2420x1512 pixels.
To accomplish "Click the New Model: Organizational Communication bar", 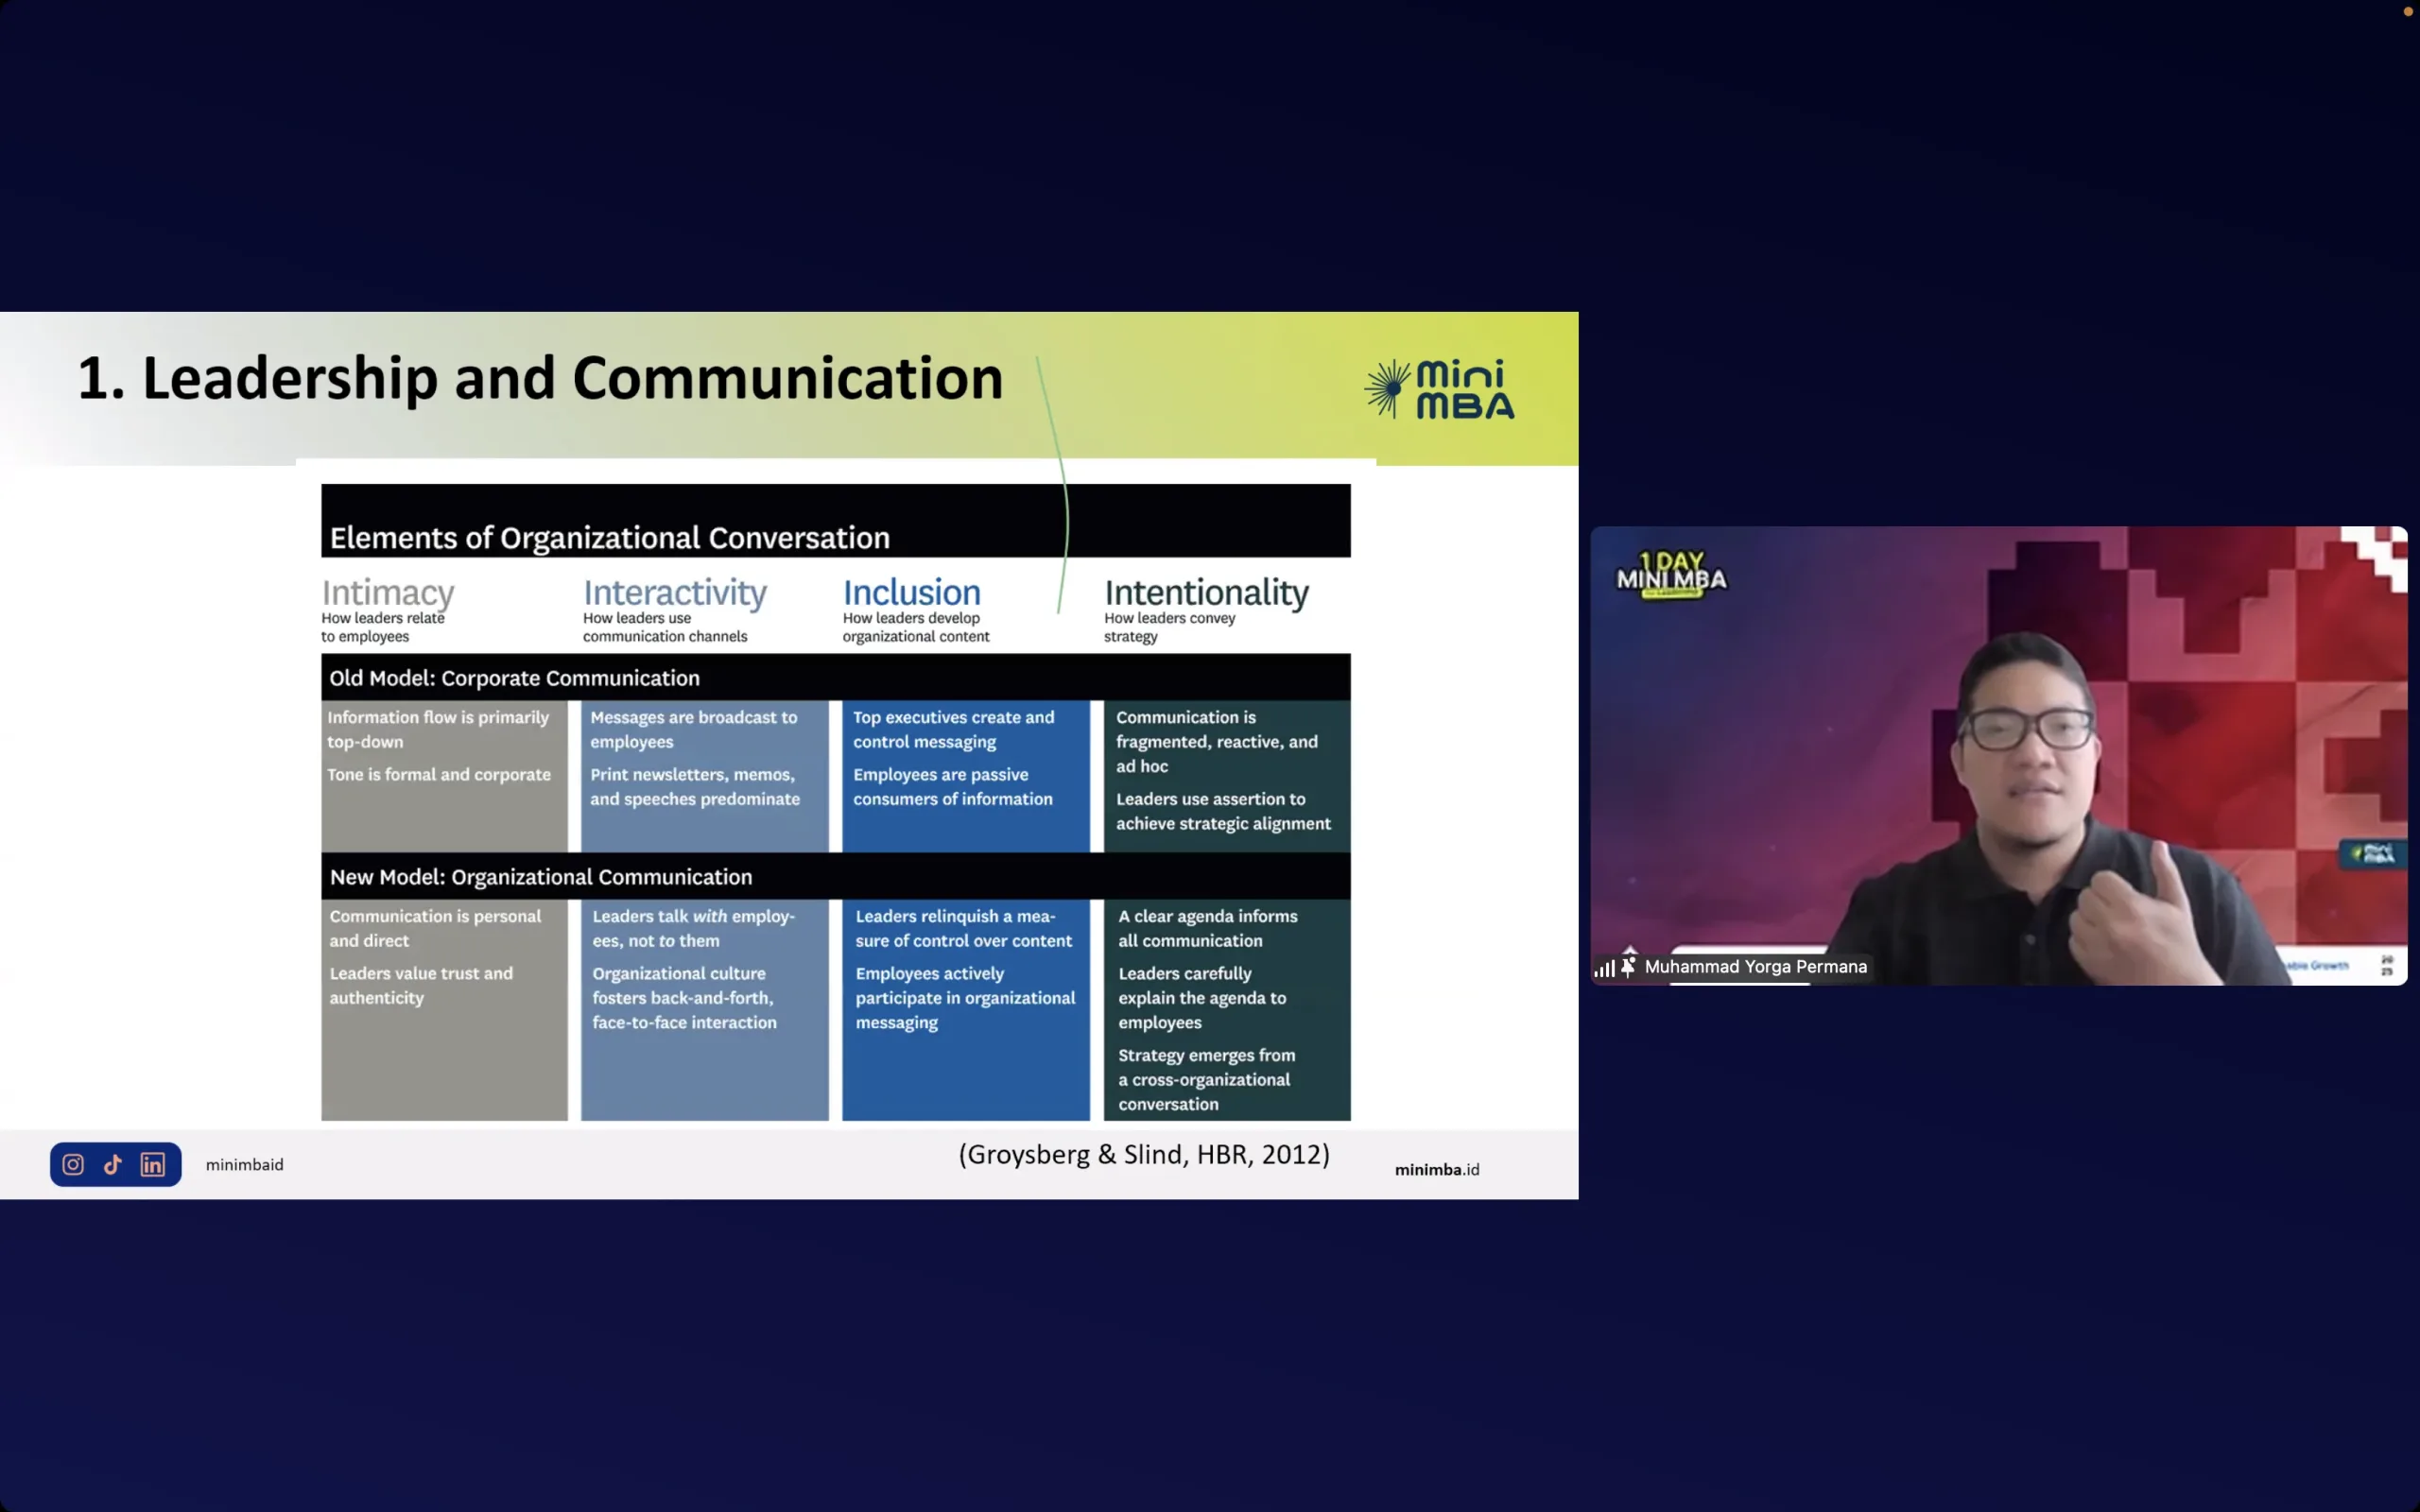I will click(835, 876).
